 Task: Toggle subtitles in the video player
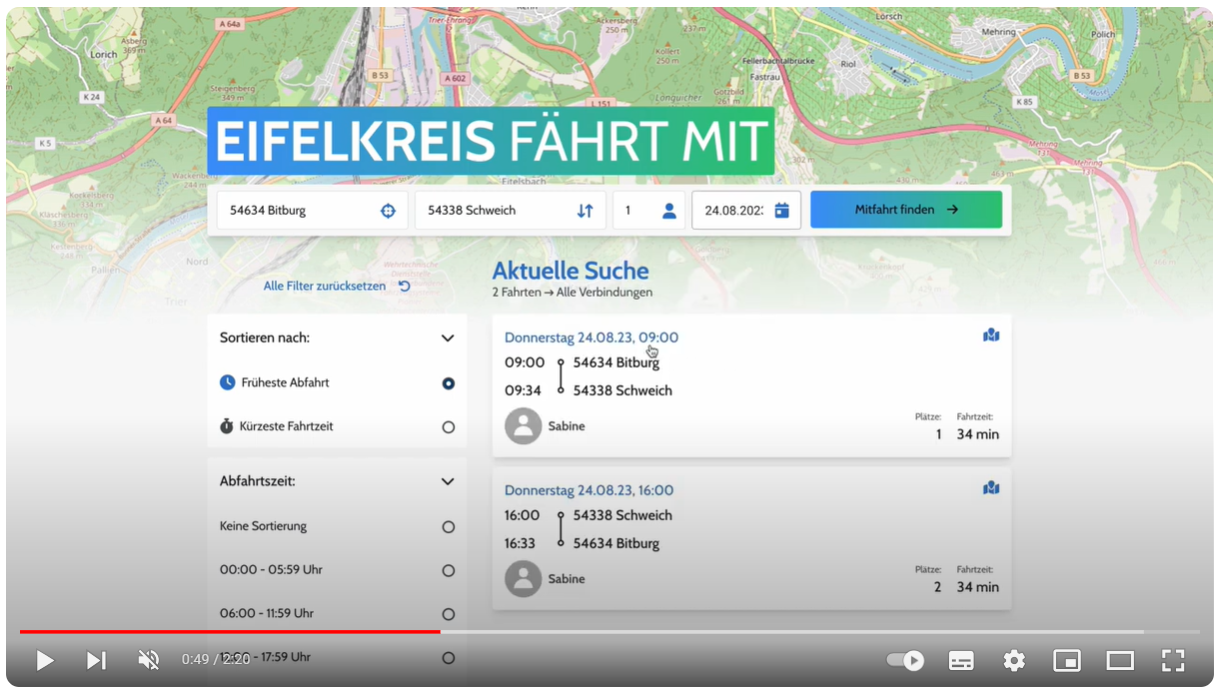(x=961, y=660)
